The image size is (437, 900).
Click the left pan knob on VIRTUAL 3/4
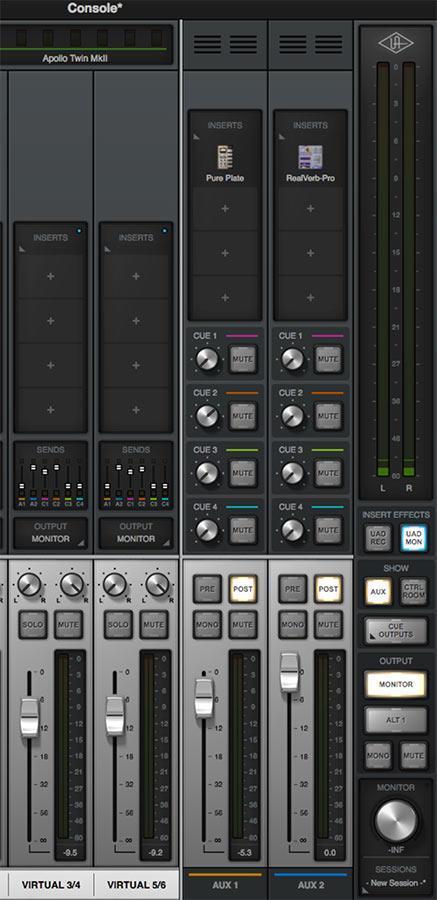tap(29, 584)
